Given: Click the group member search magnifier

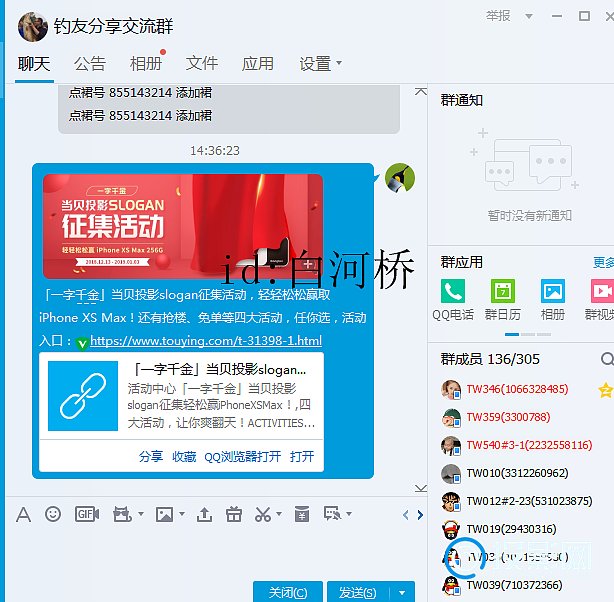Looking at the screenshot, I should [607, 358].
